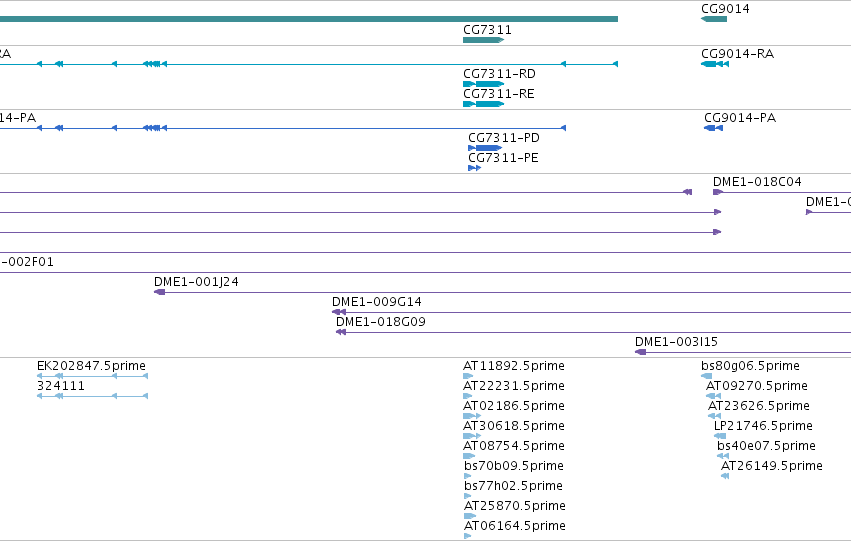Select the 324111 feature glyph
Image resolution: width=851 pixels, height=541 pixels.
tap(92, 396)
